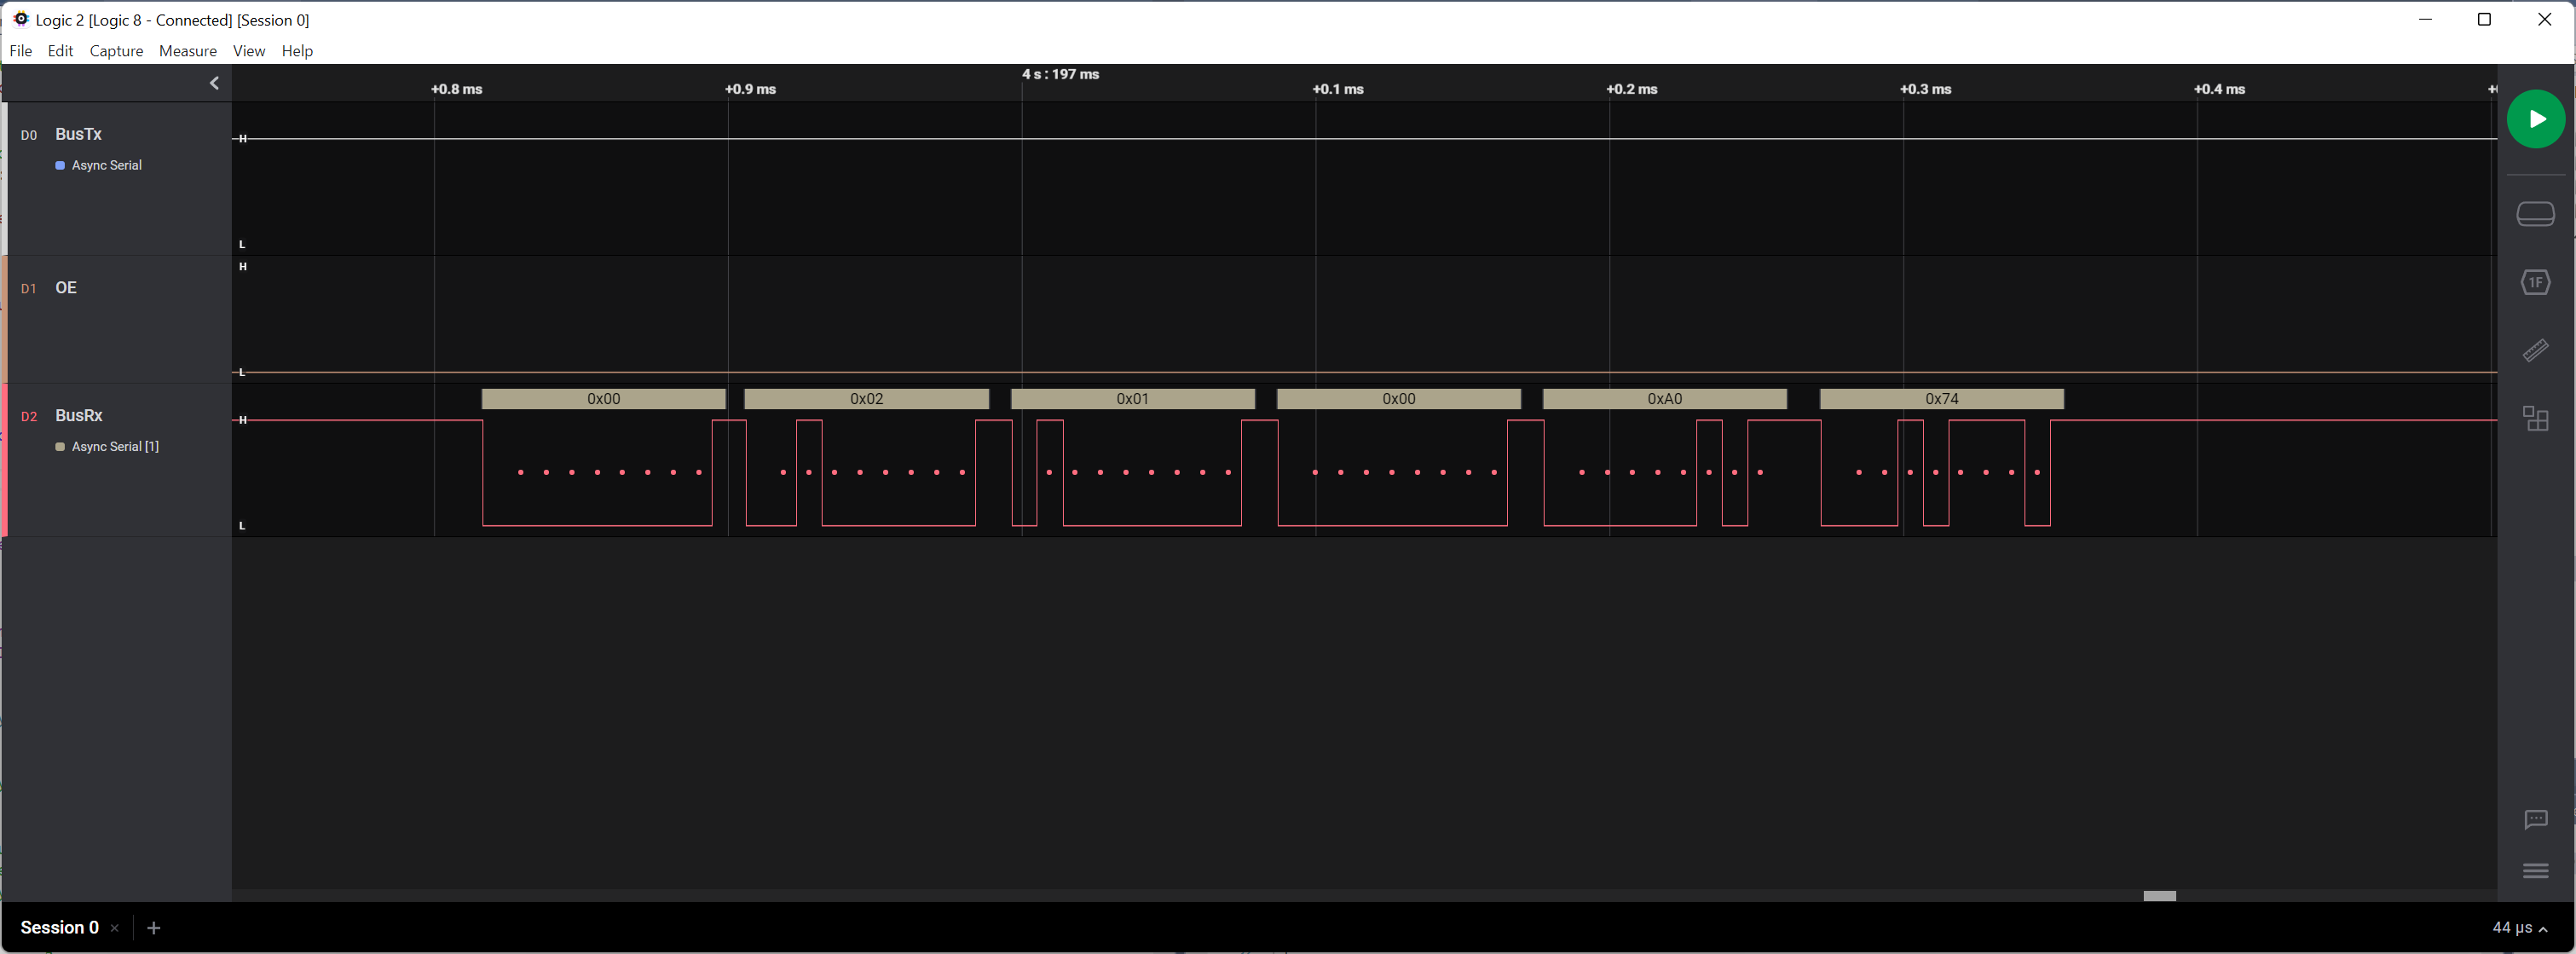Open the 44 µs zoom level dropdown
Screen dimensions: 2576x954
2519,928
